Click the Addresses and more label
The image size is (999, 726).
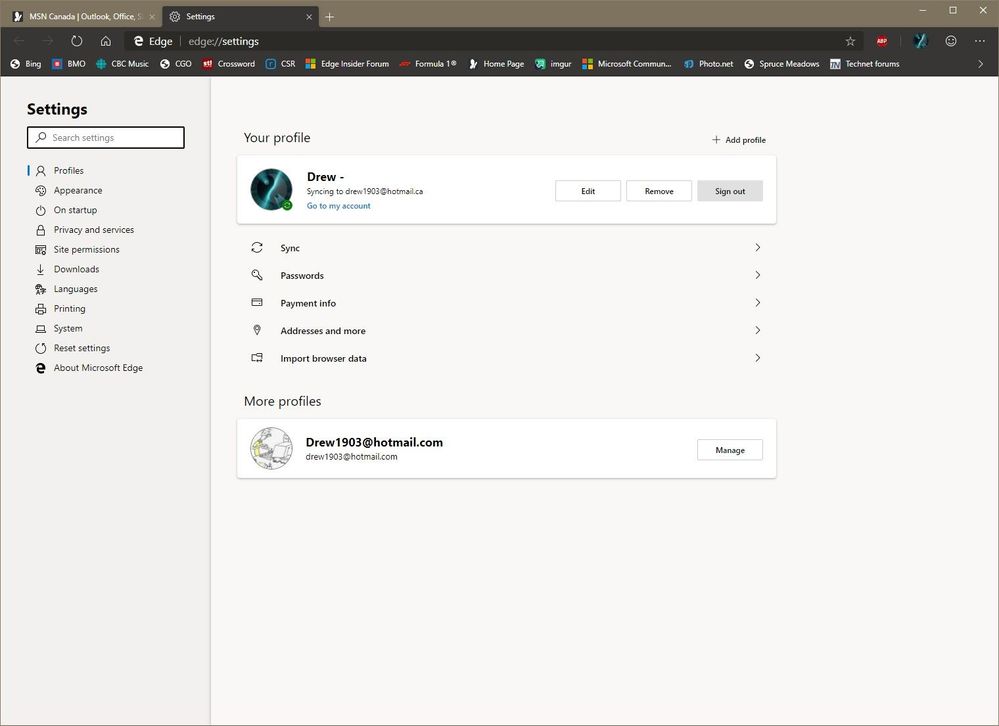point(323,331)
